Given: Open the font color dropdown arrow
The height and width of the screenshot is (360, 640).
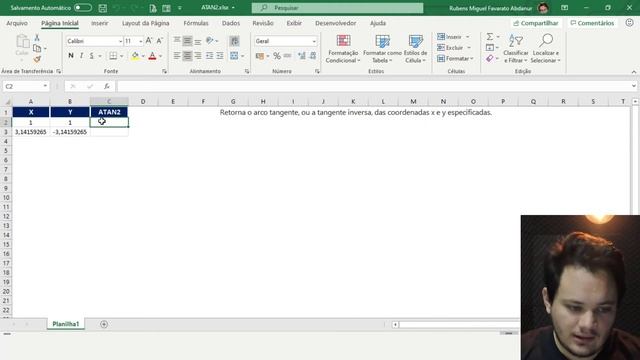Looking at the screenshot, I should (160, 56).
